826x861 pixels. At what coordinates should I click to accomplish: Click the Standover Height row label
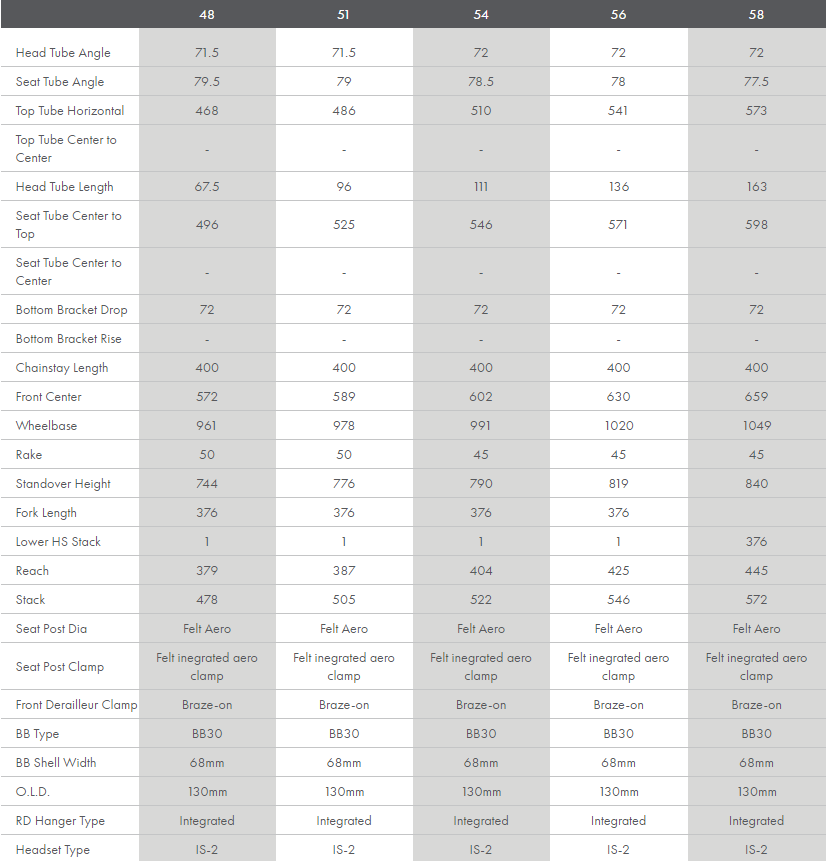coord(63,484)
